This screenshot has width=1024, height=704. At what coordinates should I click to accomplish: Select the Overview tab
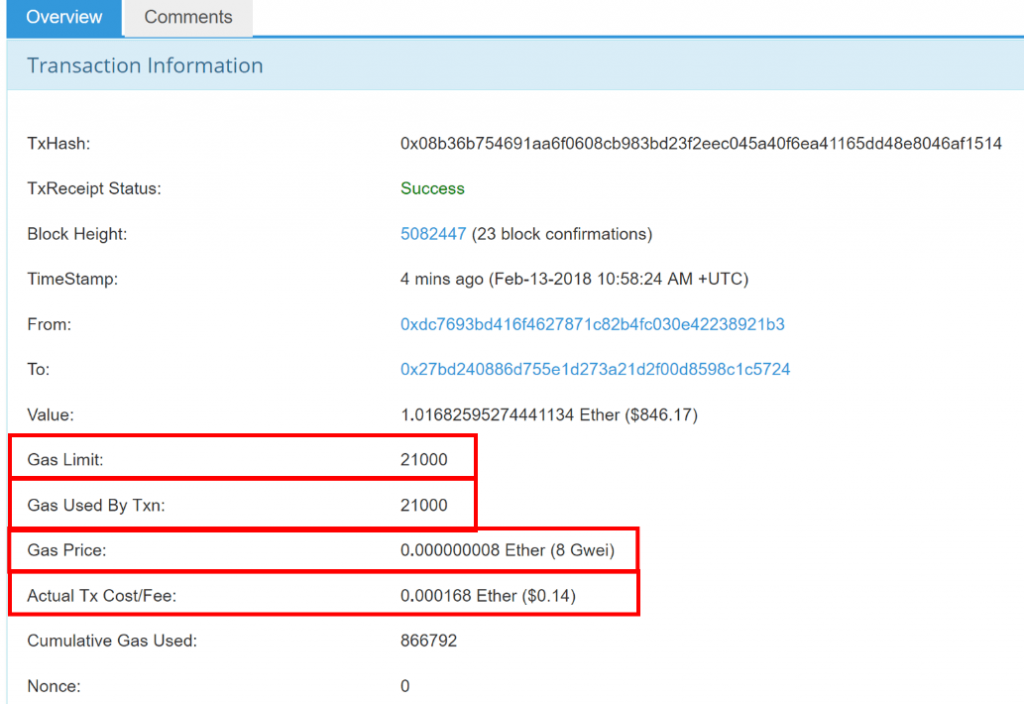tap(64, 17)
